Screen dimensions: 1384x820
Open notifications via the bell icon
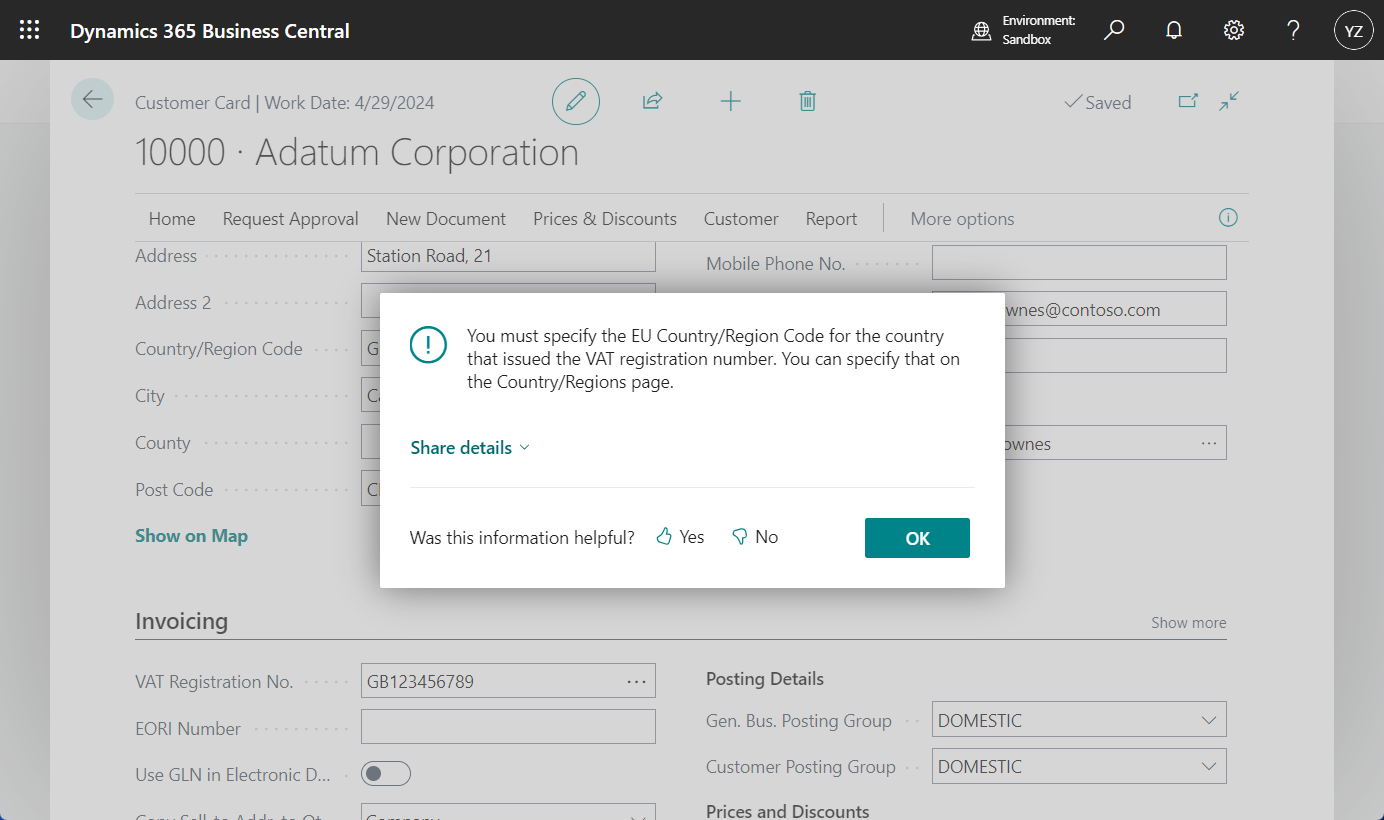[1173, 29]
